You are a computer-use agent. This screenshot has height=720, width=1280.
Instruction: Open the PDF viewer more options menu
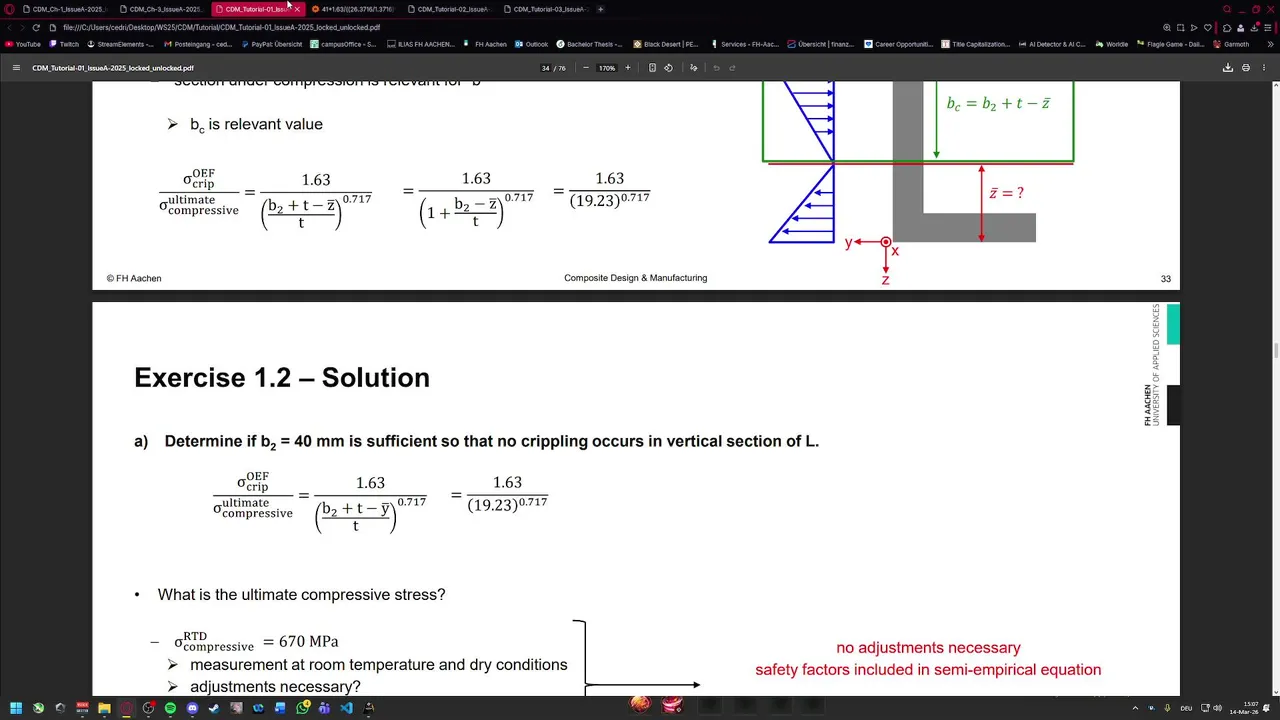[1264, 68]
